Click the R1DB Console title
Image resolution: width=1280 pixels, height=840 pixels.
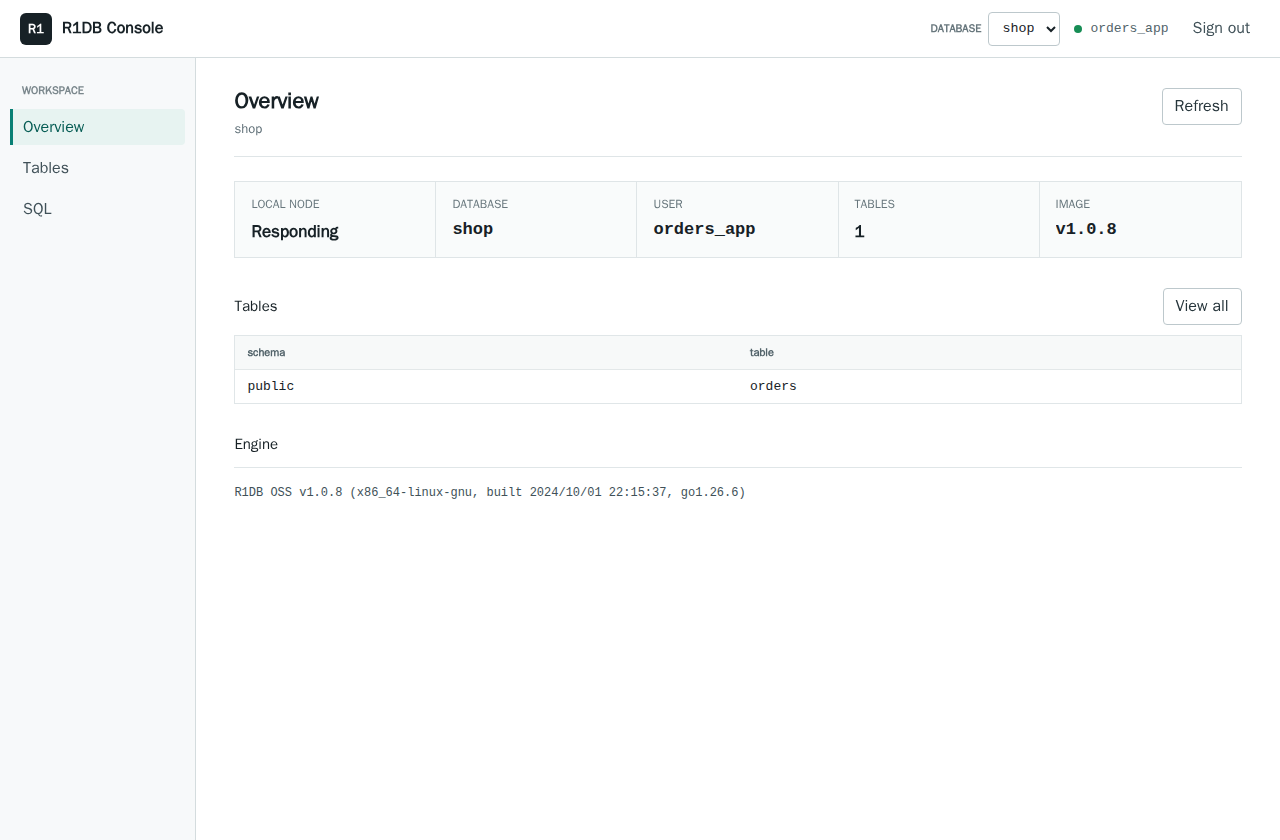tap(112, 28)
